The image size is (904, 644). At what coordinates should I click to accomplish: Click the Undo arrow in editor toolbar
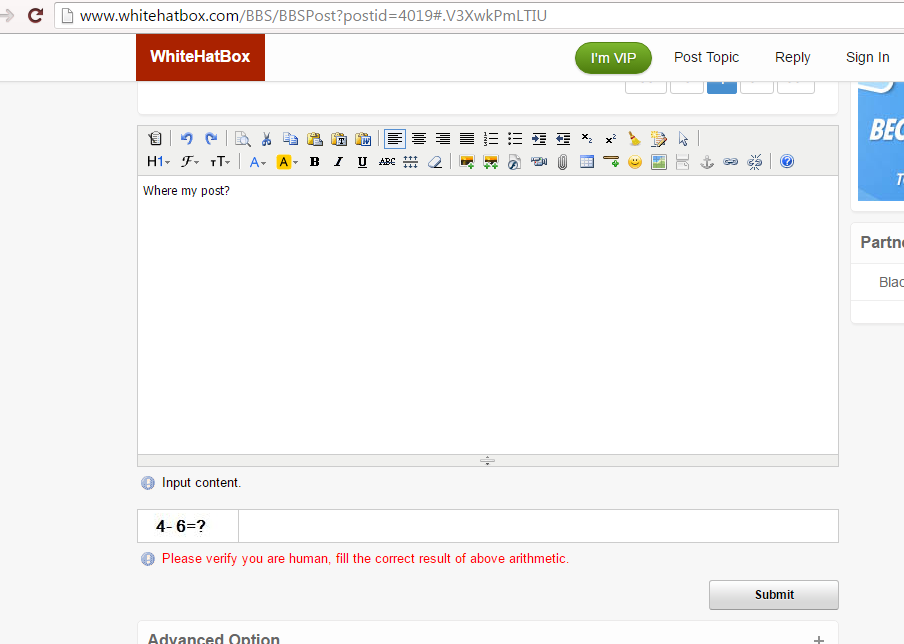coord(186,138)
